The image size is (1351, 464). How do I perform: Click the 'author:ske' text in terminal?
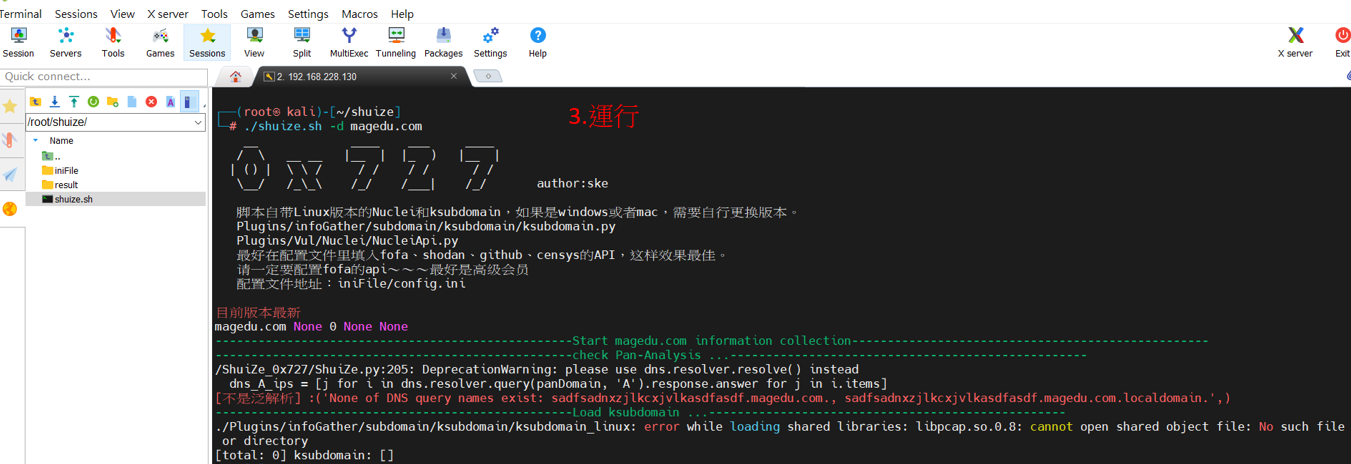pos(572,183)
